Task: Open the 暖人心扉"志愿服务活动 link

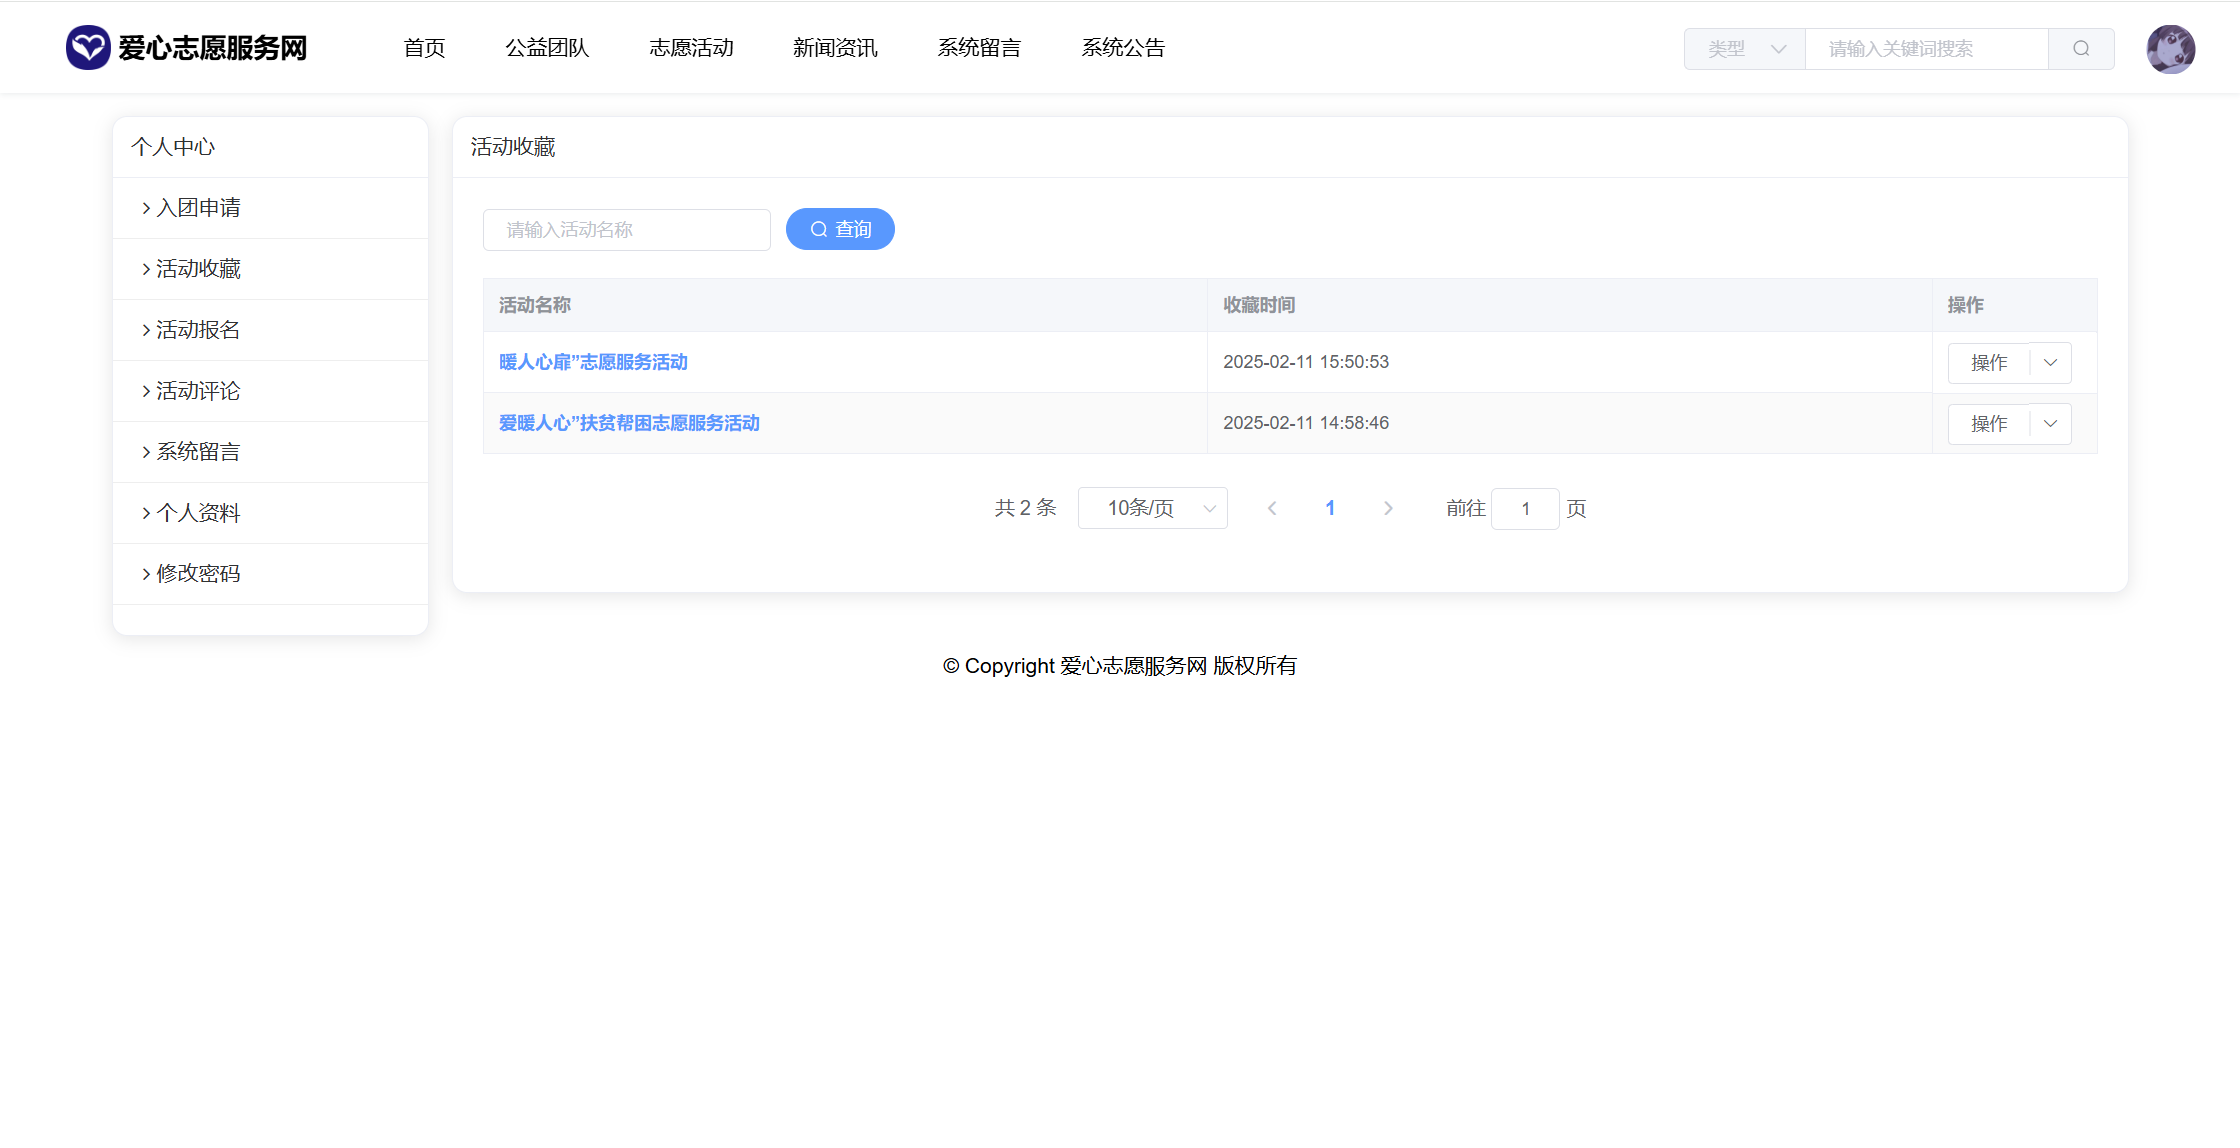Action: point(593,362)
